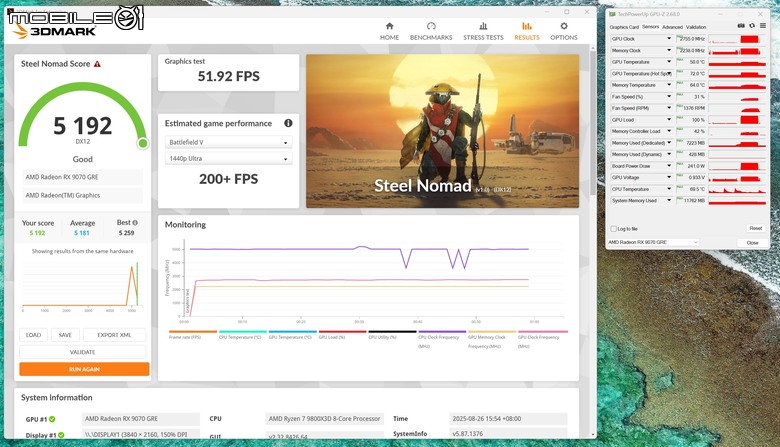This screenshot has height=447, width=780.
Task: Click Graphics test 51.92 FPS value
Action: point(228,77)
